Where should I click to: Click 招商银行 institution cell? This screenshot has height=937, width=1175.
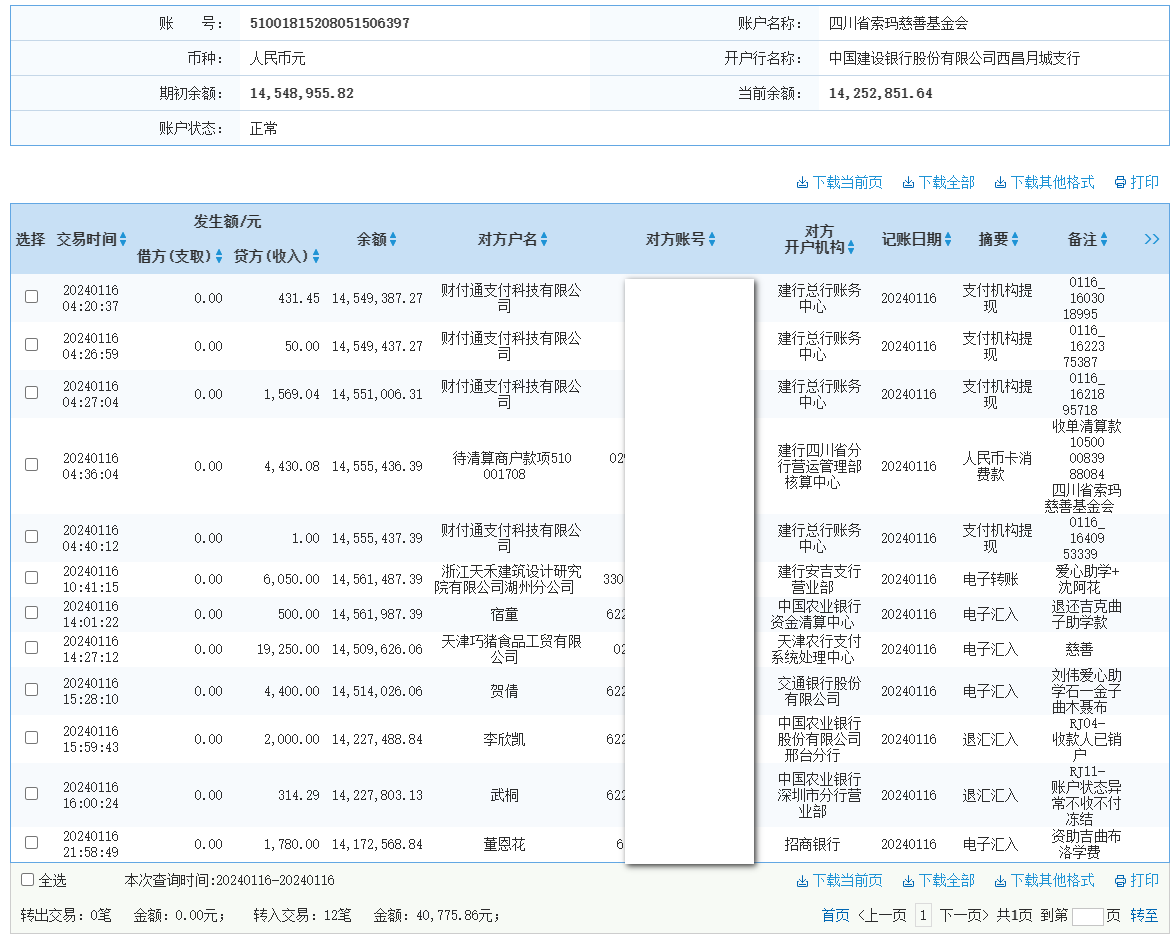click(812, 845)
